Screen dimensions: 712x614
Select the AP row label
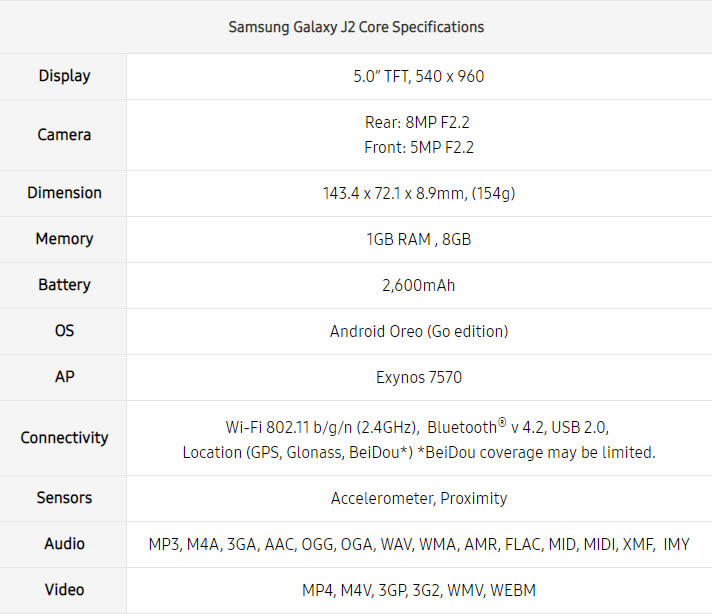(x=64, y=377)
